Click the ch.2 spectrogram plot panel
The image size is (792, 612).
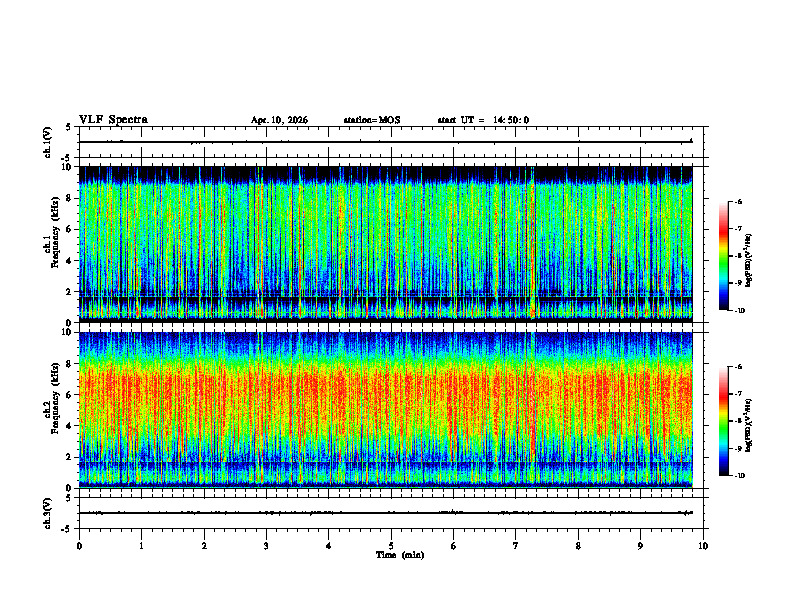(x=385, y=410)
